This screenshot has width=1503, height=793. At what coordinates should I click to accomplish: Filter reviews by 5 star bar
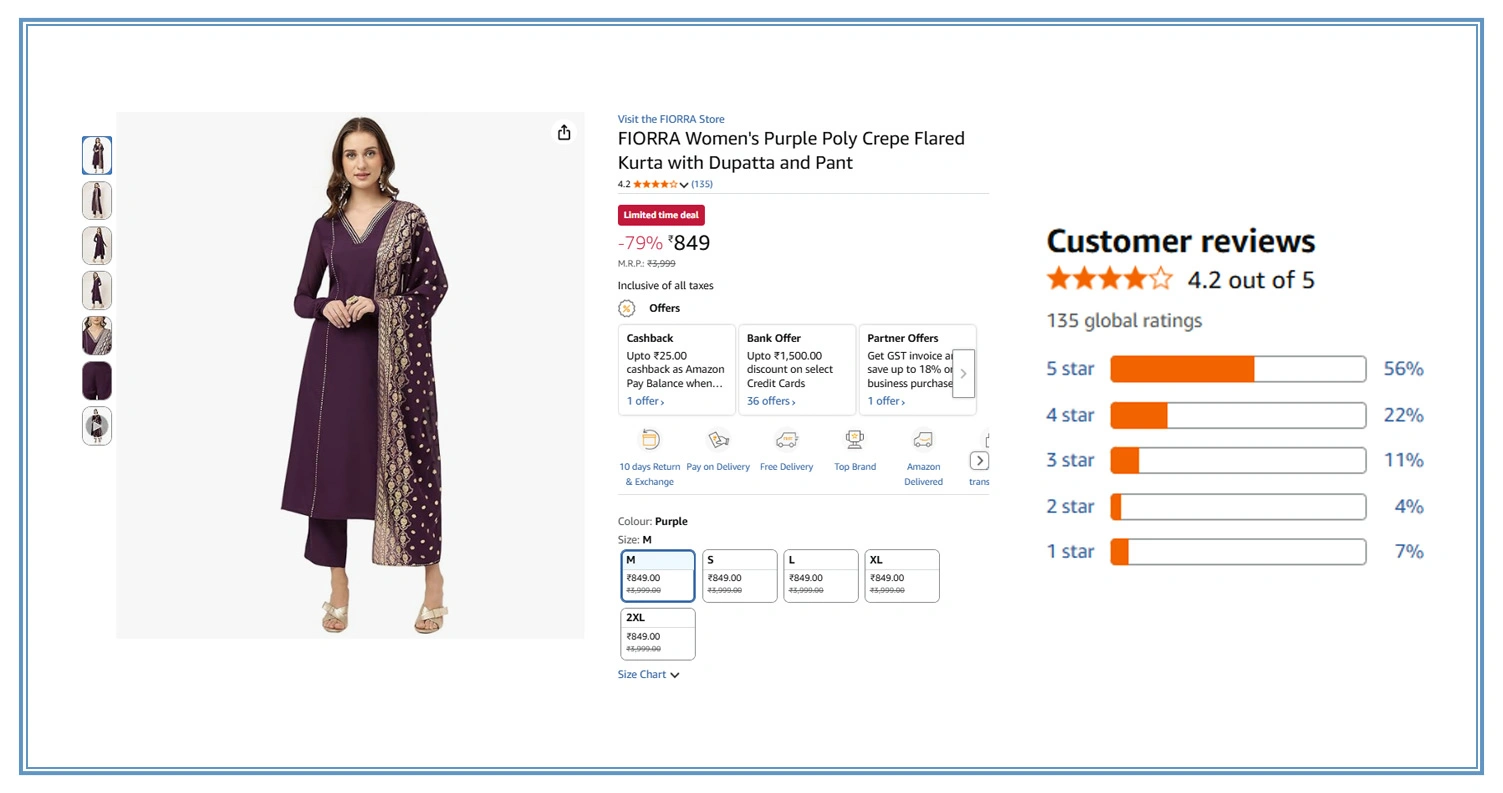1237,369
